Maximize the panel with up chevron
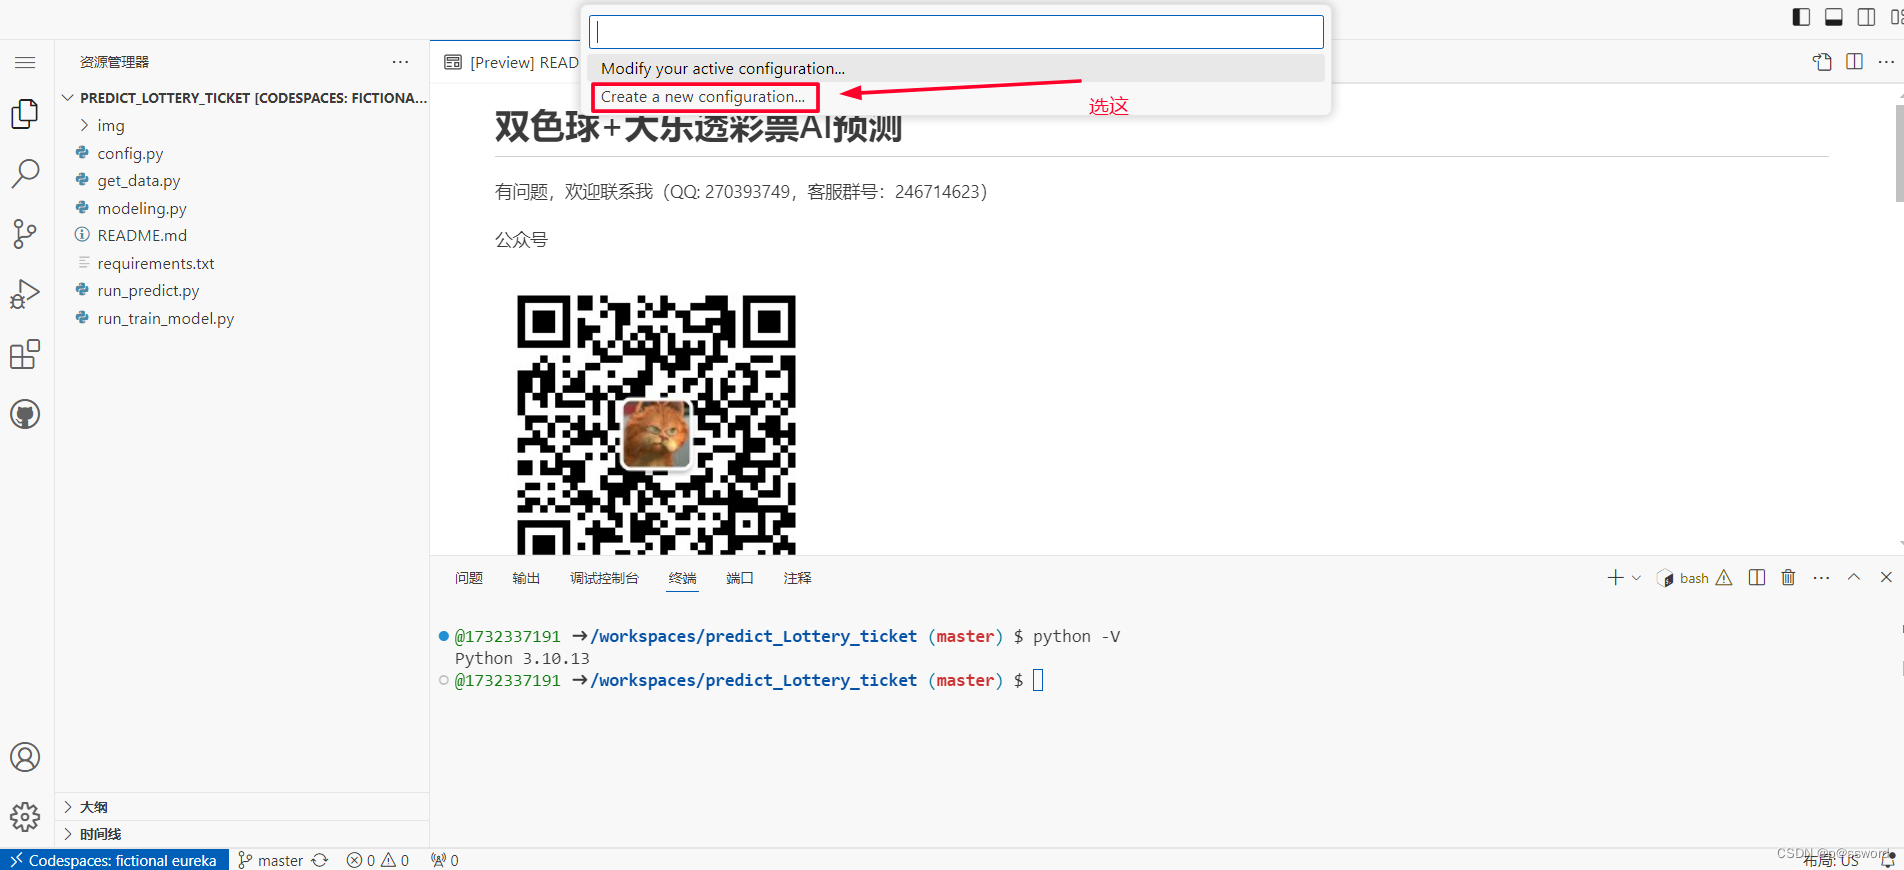1904x870 pixels. 1853,578
